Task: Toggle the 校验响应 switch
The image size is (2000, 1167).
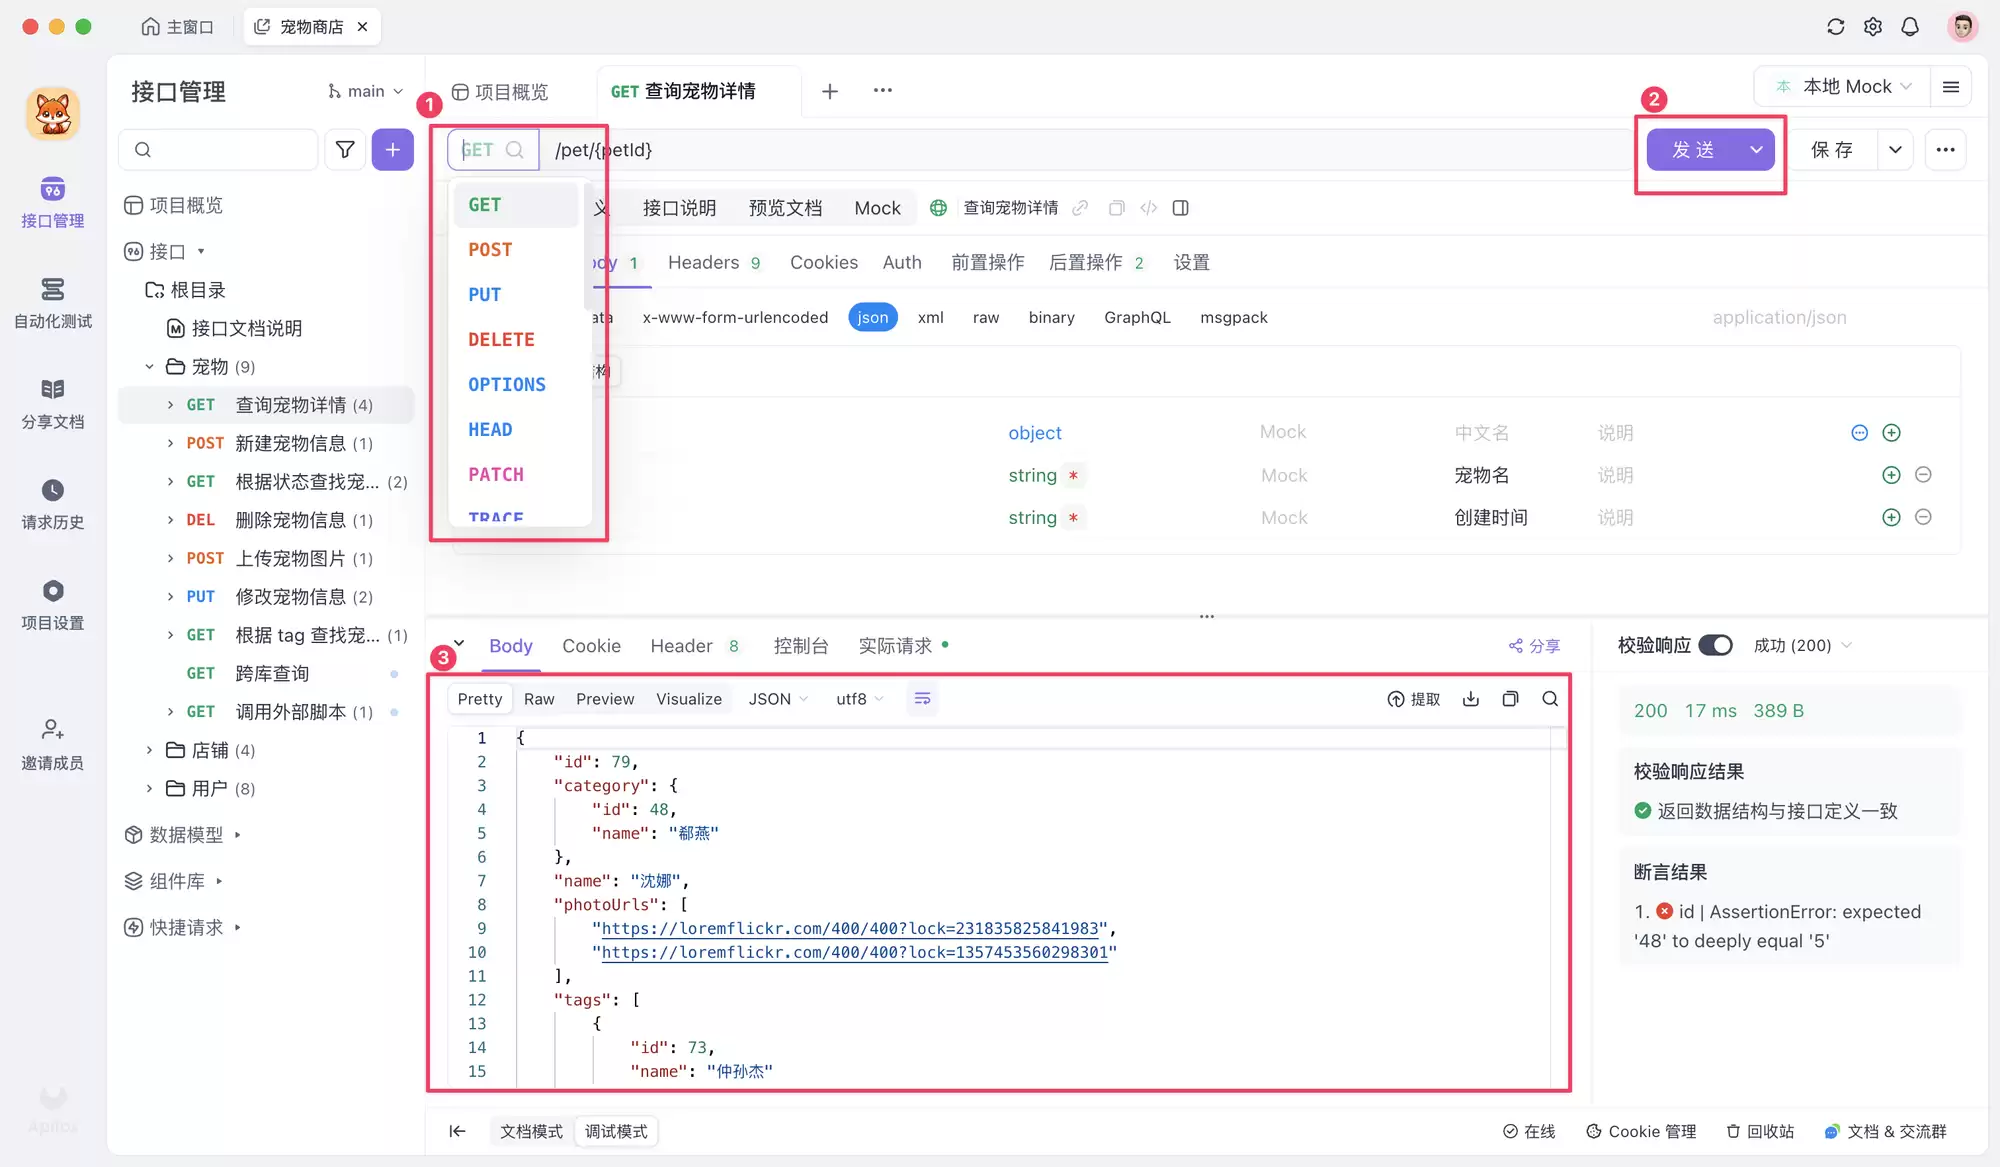Action: (1716, 646)
